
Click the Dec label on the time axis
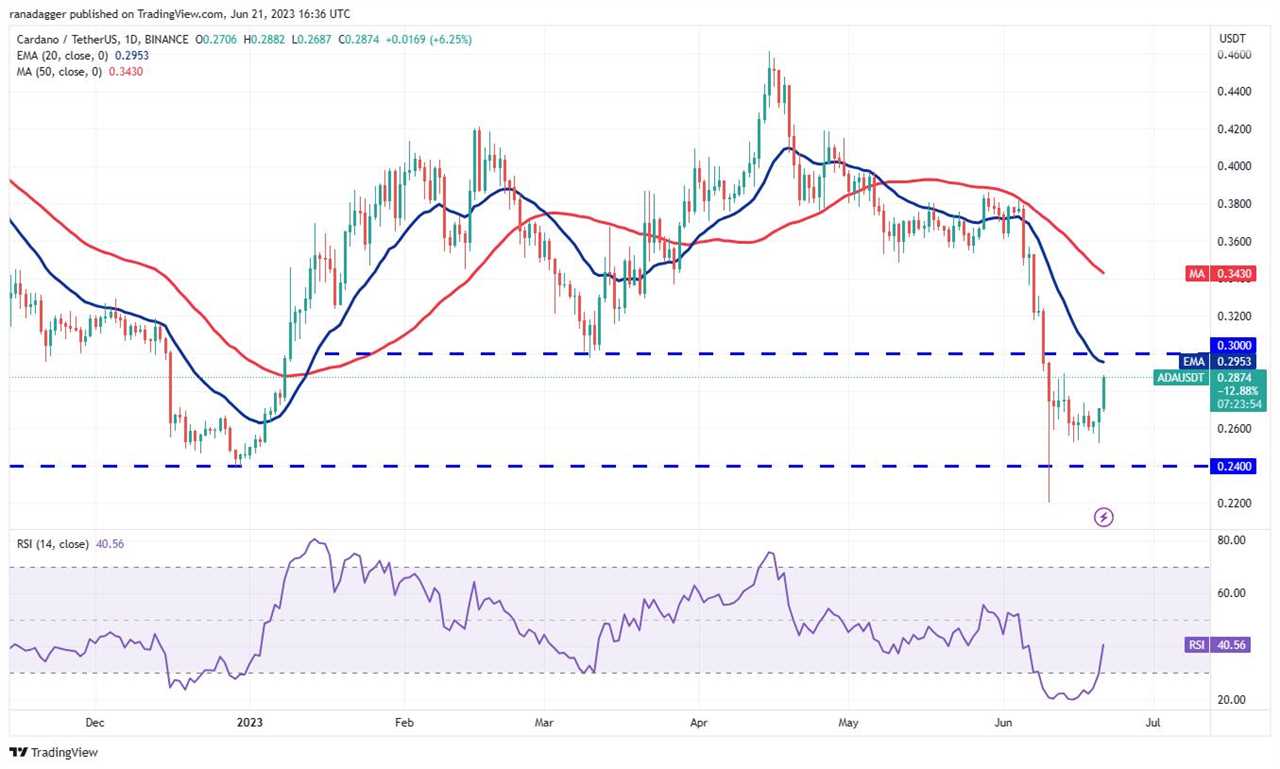(95, 720)
